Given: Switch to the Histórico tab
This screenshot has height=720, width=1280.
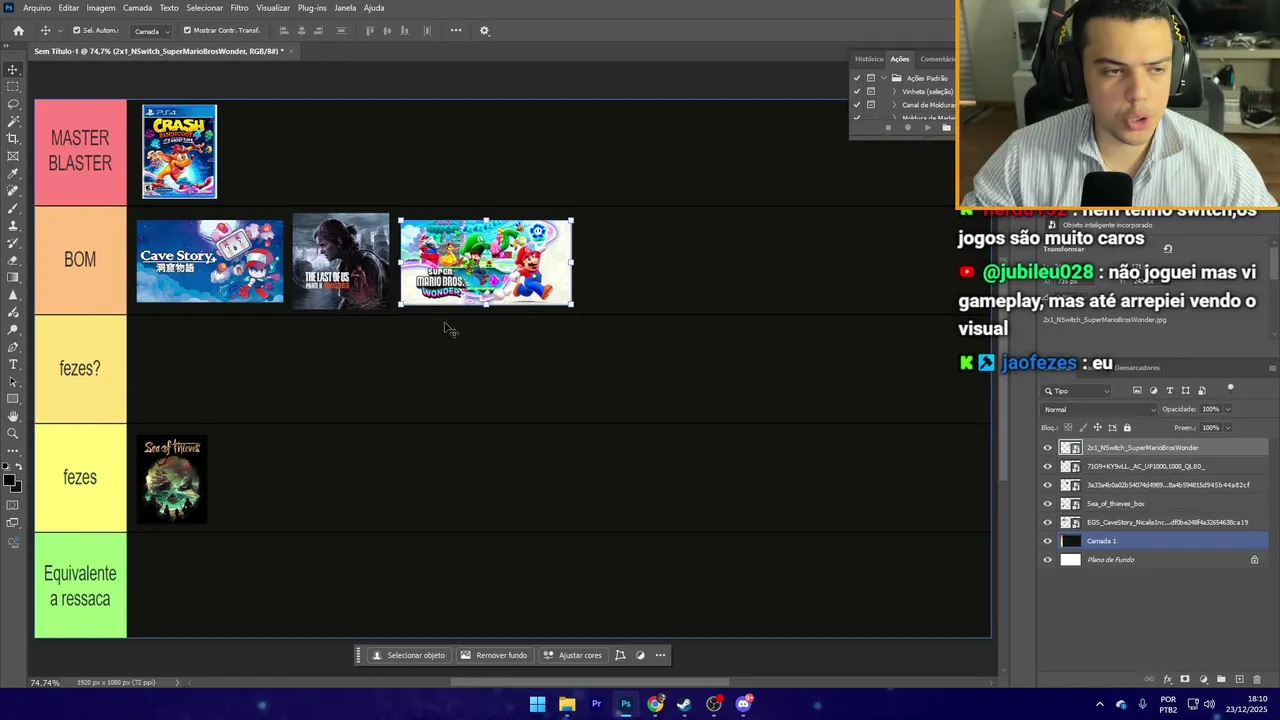Looking at the screenshot, I should pyautogui.click(x=869, y=59).
